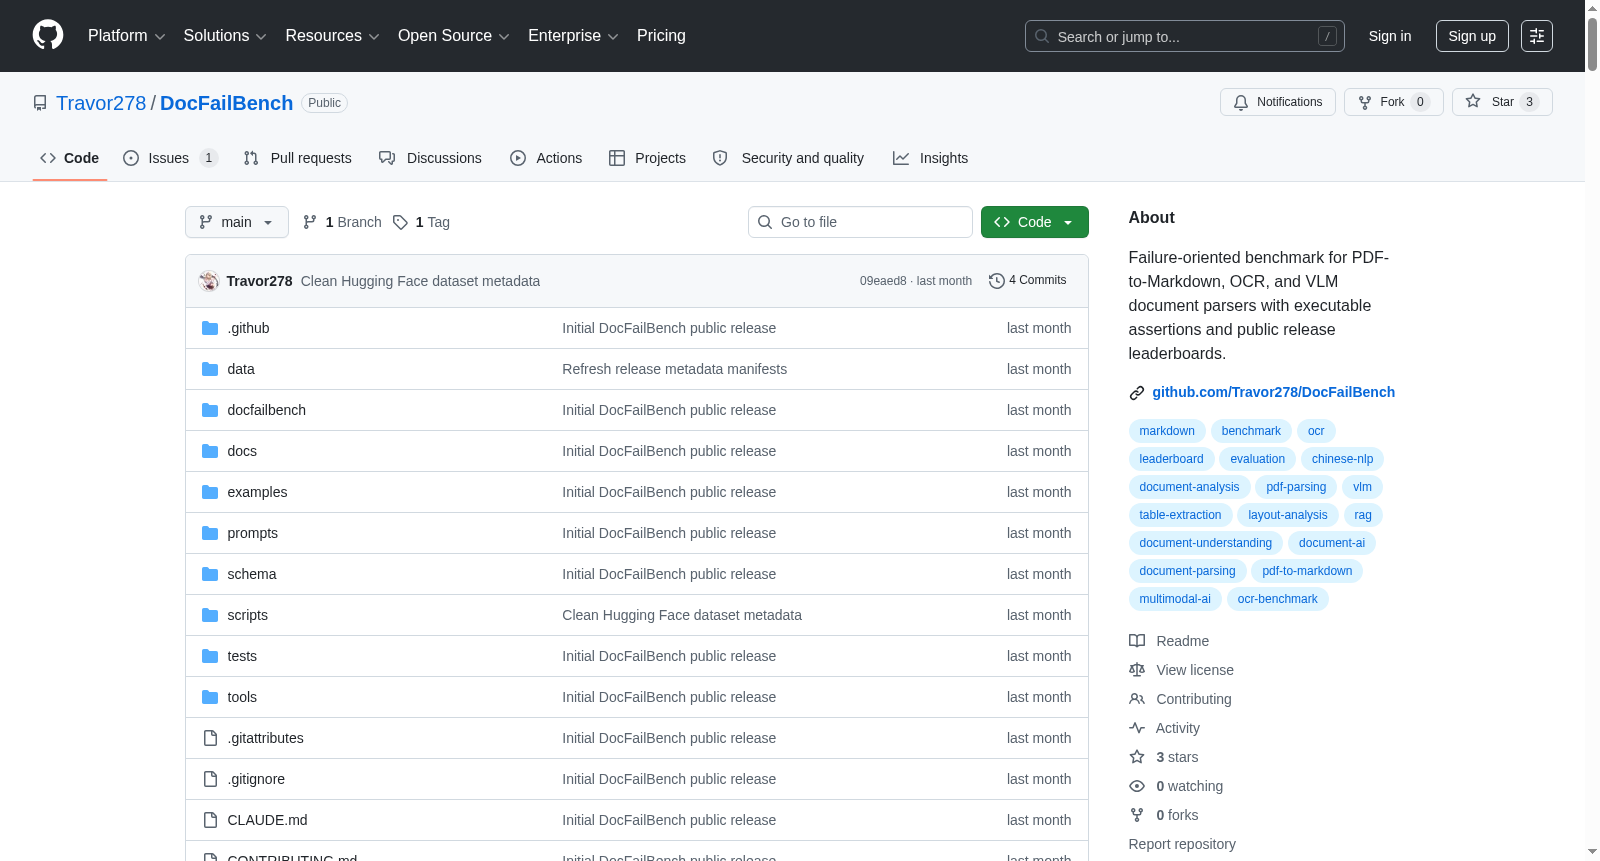Image resolution: width=1600 pixels, height=861 pixels.
Task: Select the pdf-to-markdown topic tag
Action: point(1307,571)
